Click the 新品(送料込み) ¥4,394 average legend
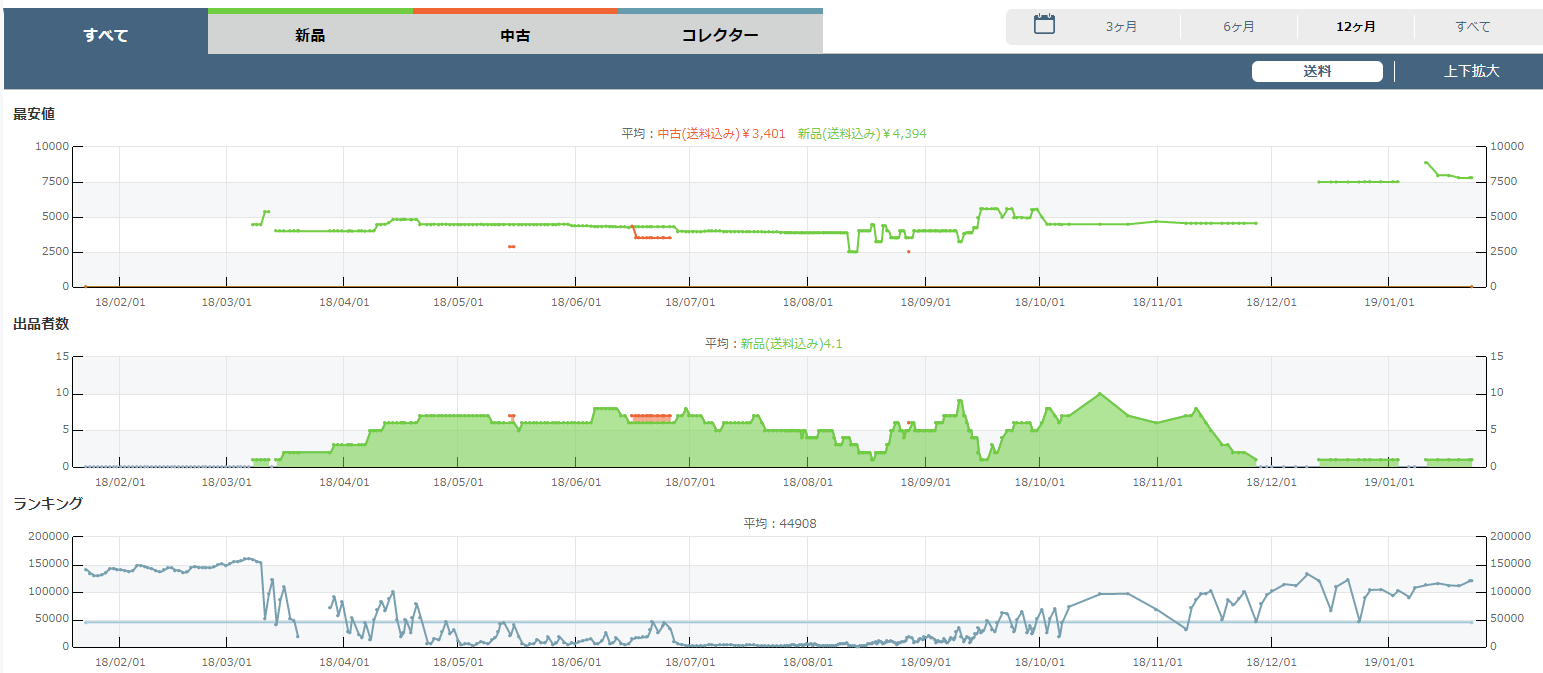The image size is (1543, 673). coord(862,133)
